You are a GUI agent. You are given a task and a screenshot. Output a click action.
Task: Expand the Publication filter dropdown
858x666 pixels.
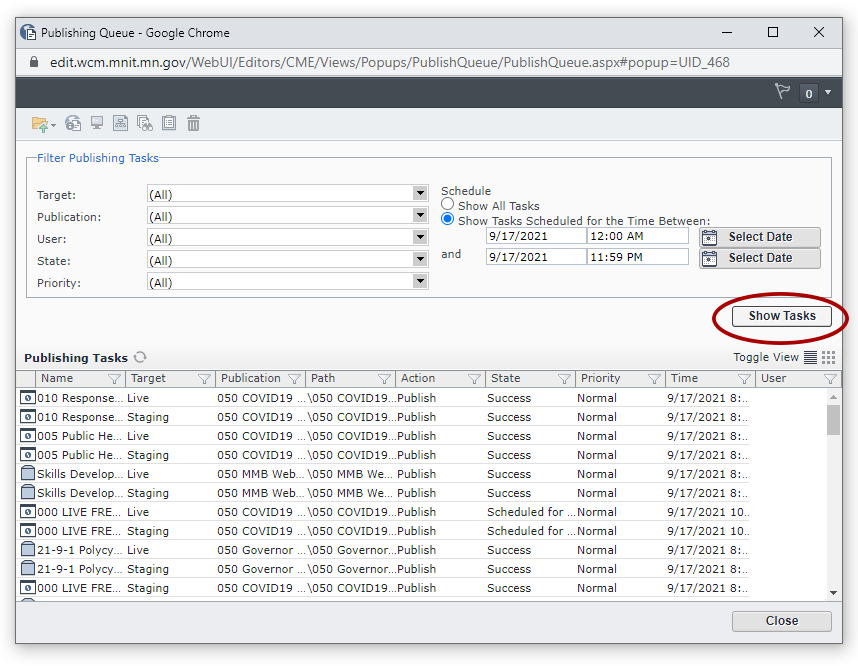[420, 216]
